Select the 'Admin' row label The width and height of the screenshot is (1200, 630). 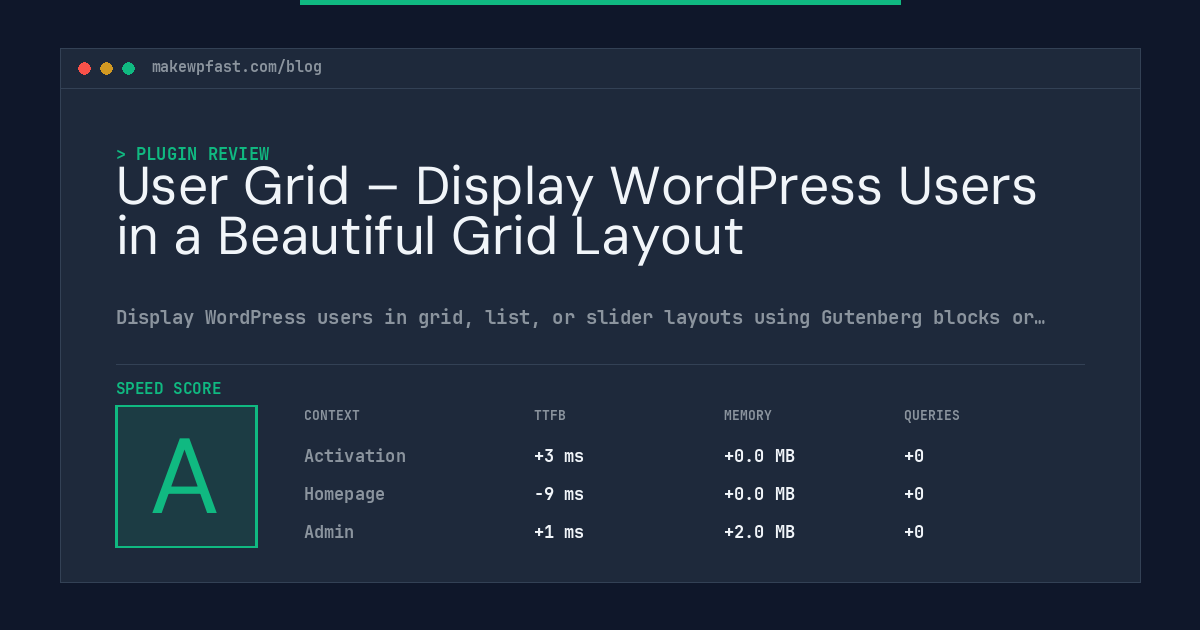tap(329, 532)
